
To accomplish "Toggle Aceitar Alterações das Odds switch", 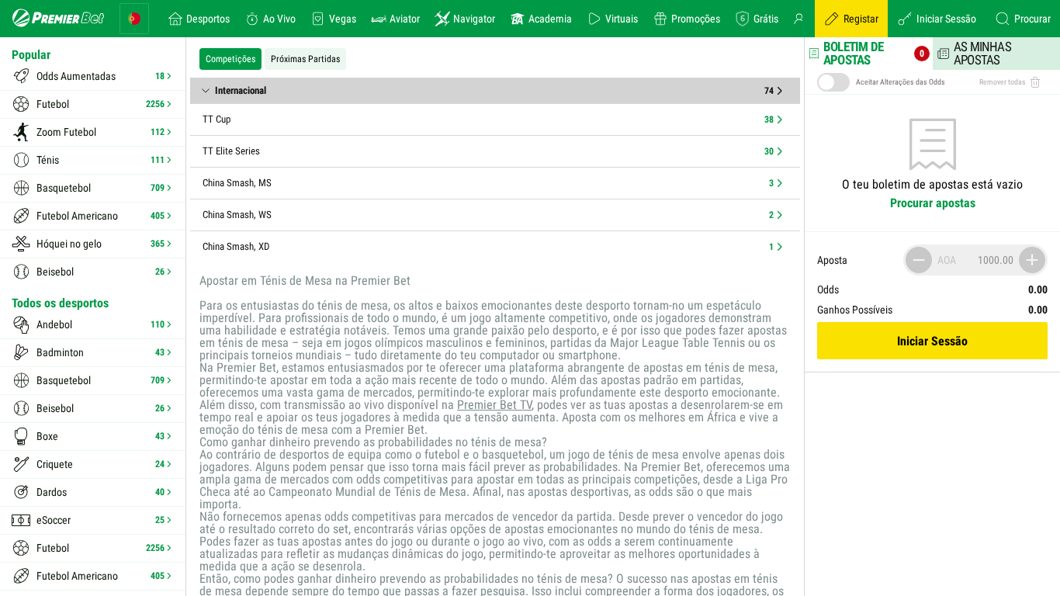I will pos(833,82).
